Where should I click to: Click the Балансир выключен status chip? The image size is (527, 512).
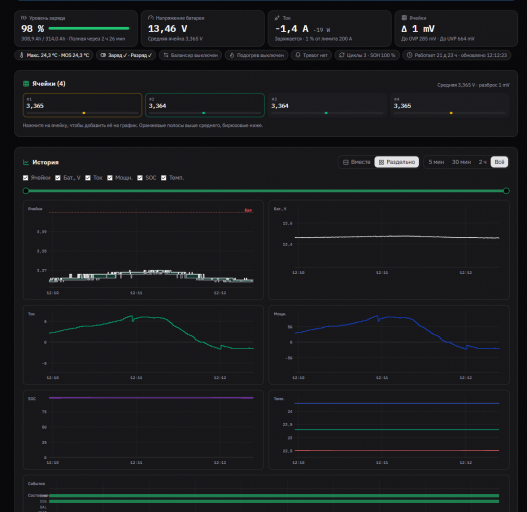click(x=190, y=55)
